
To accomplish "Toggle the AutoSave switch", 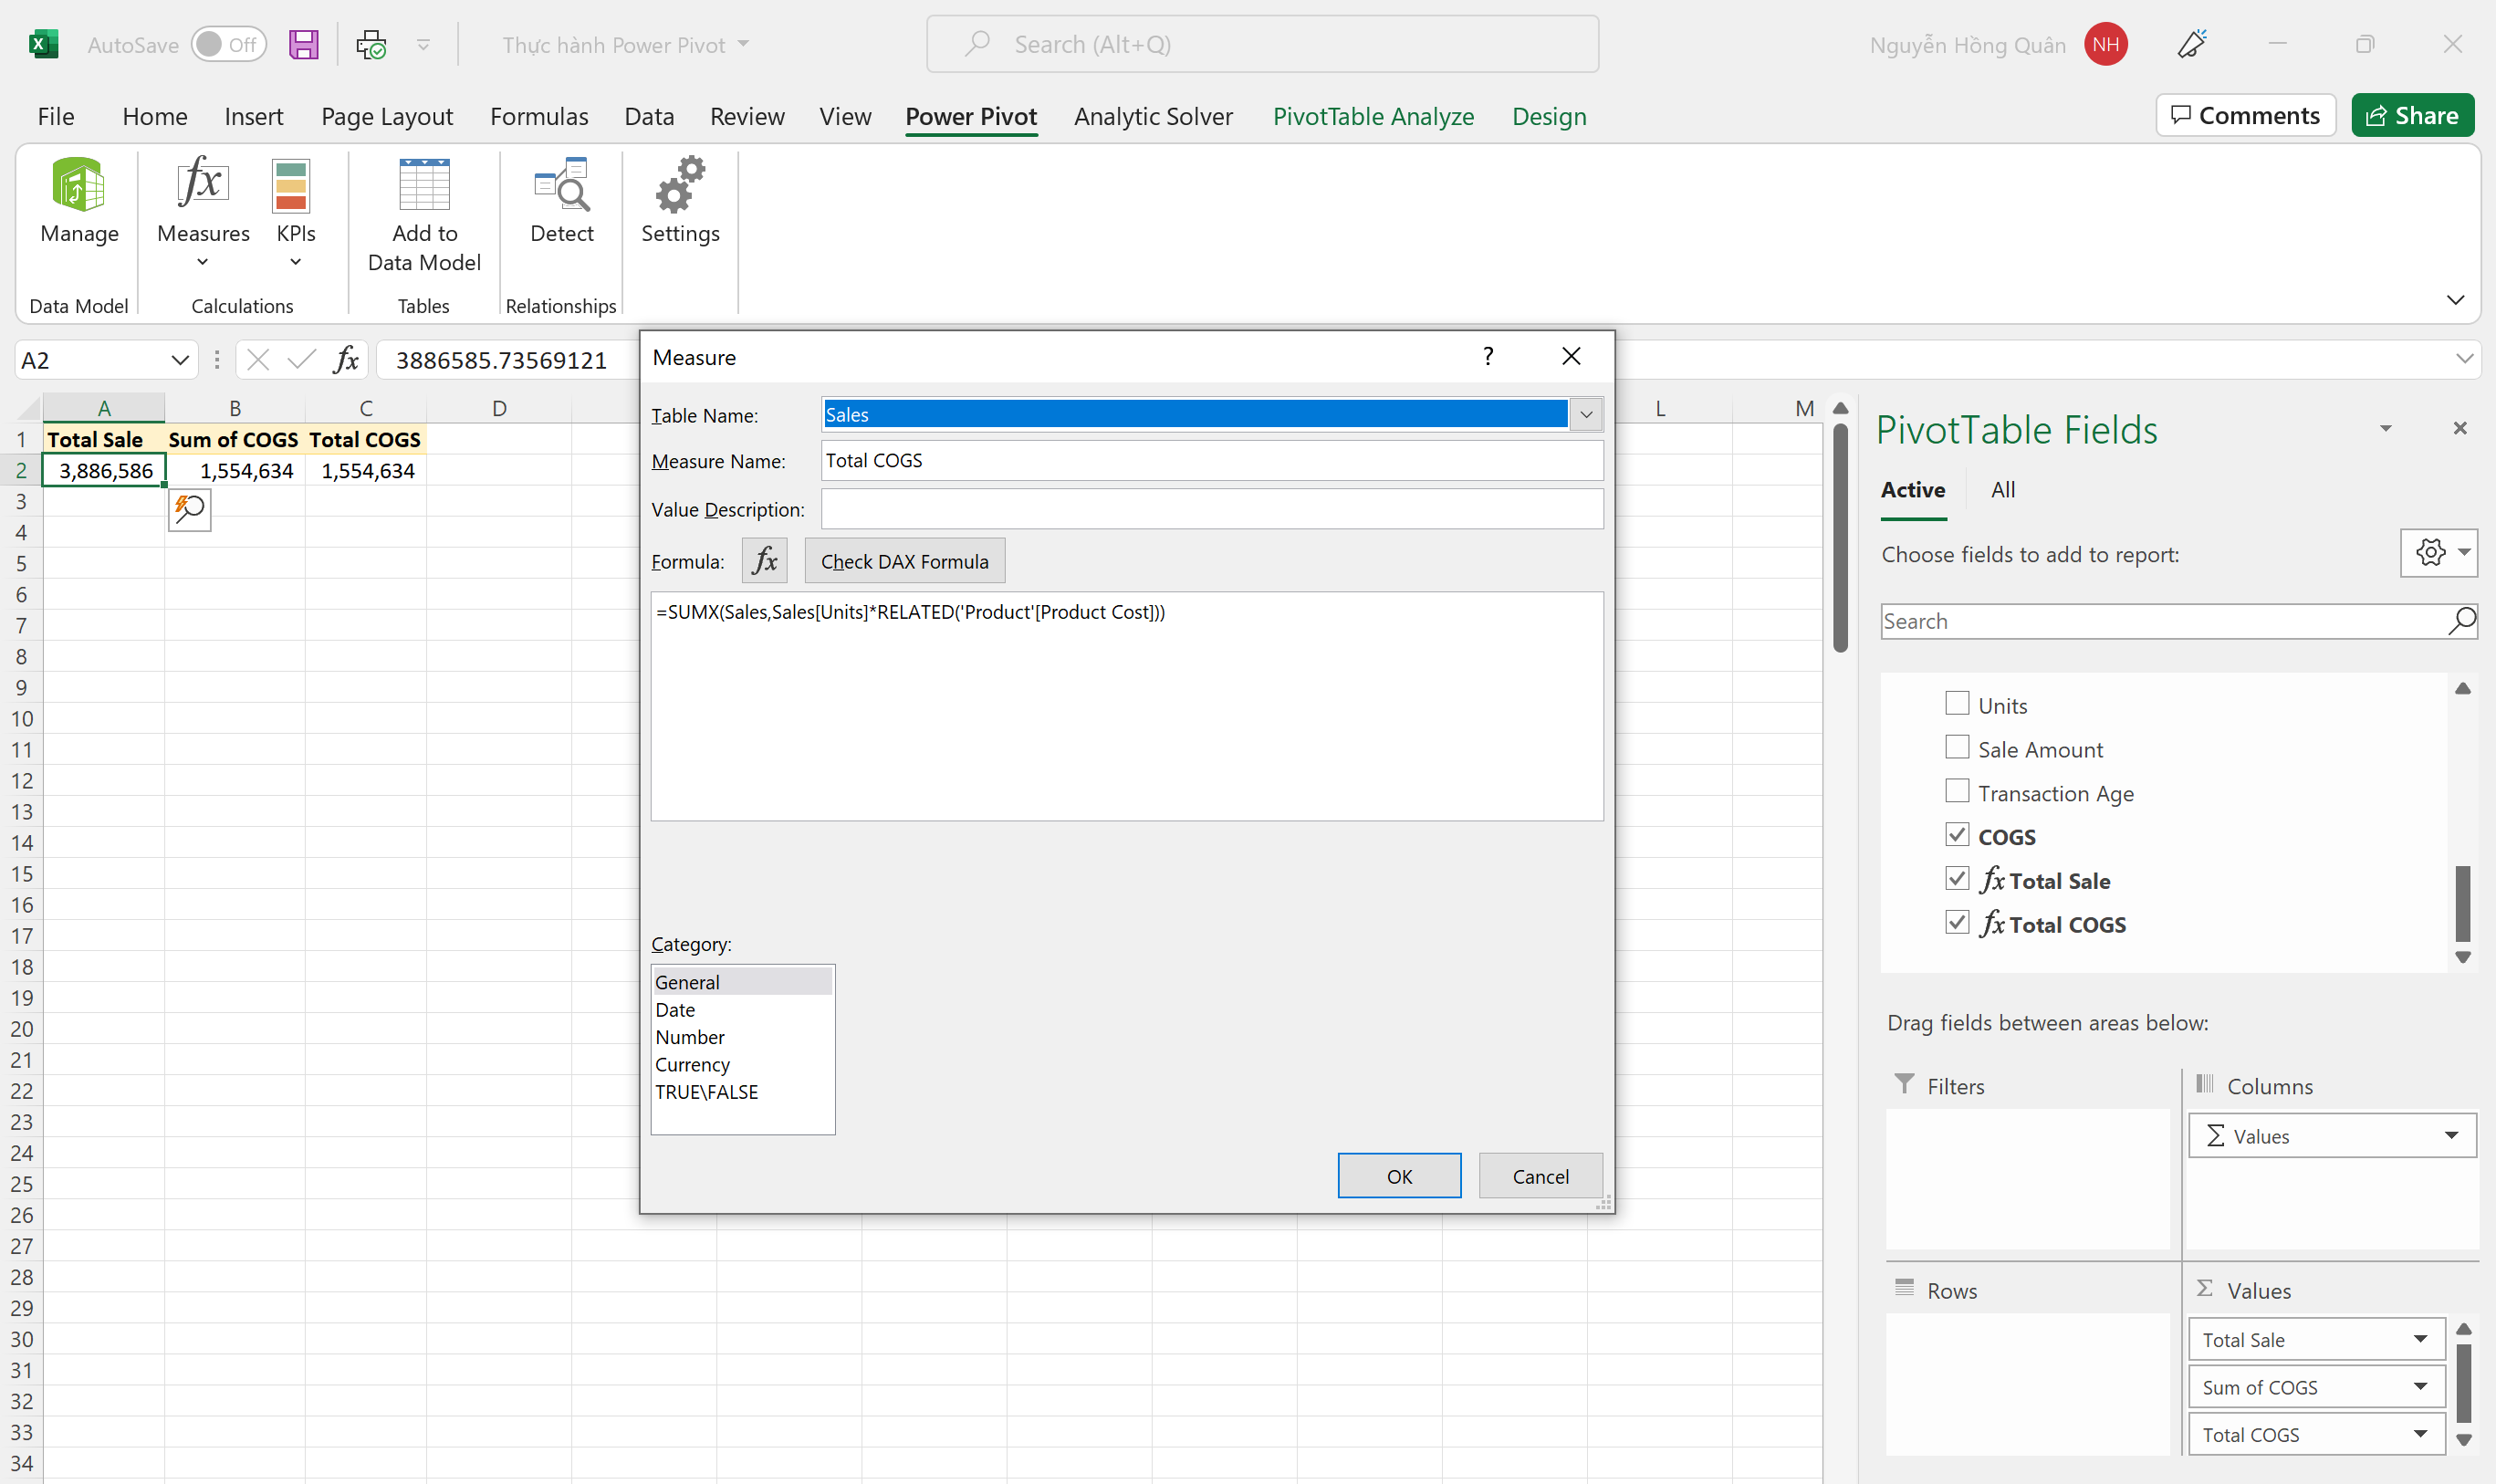I will [x=228, y=45].
